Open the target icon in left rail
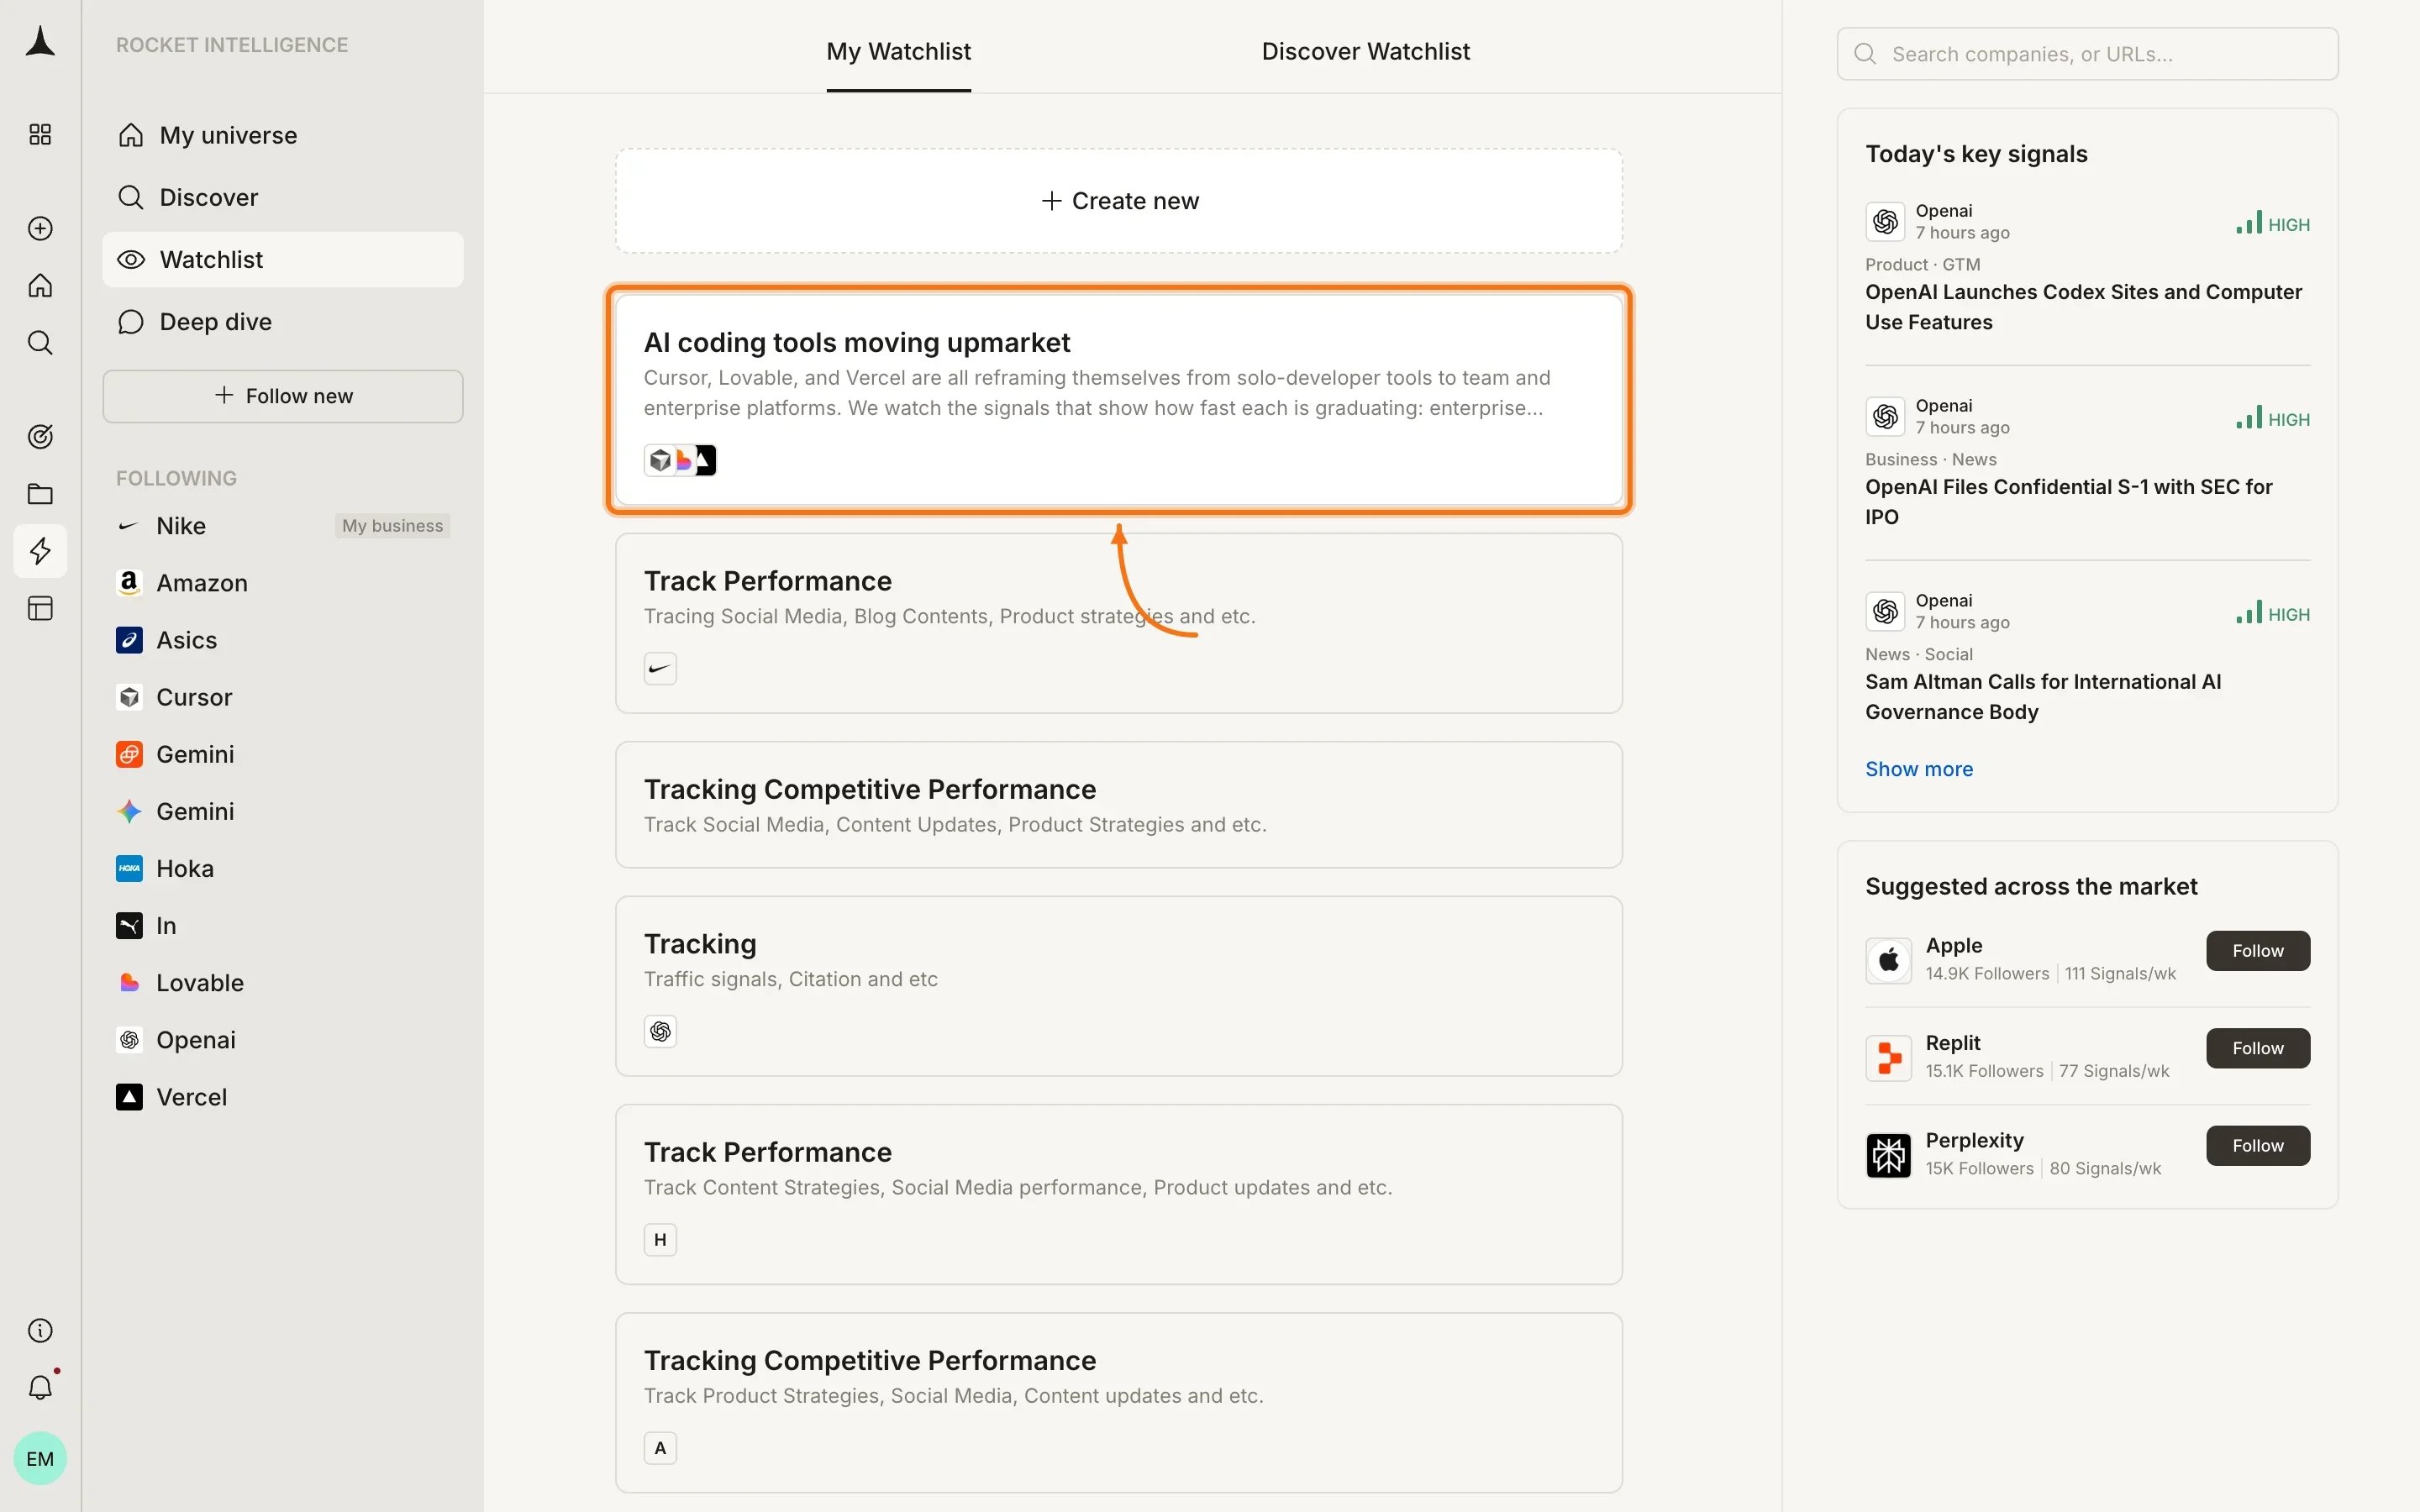The height and width of the screenshot is (1512, 2420). pyautogui.click(x=40, y=436)
